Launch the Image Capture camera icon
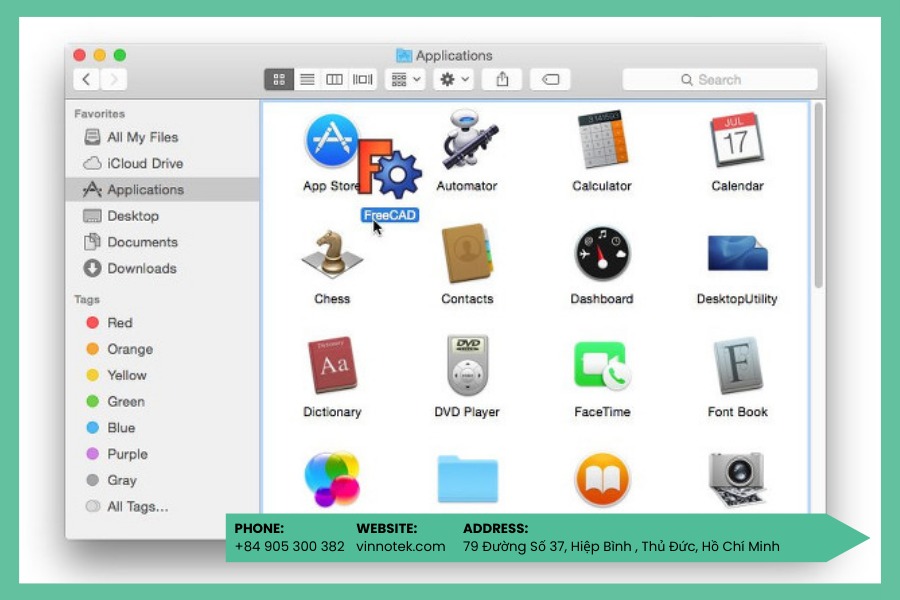900x600 pixels. pyautogui.click(x=738, y=479)
